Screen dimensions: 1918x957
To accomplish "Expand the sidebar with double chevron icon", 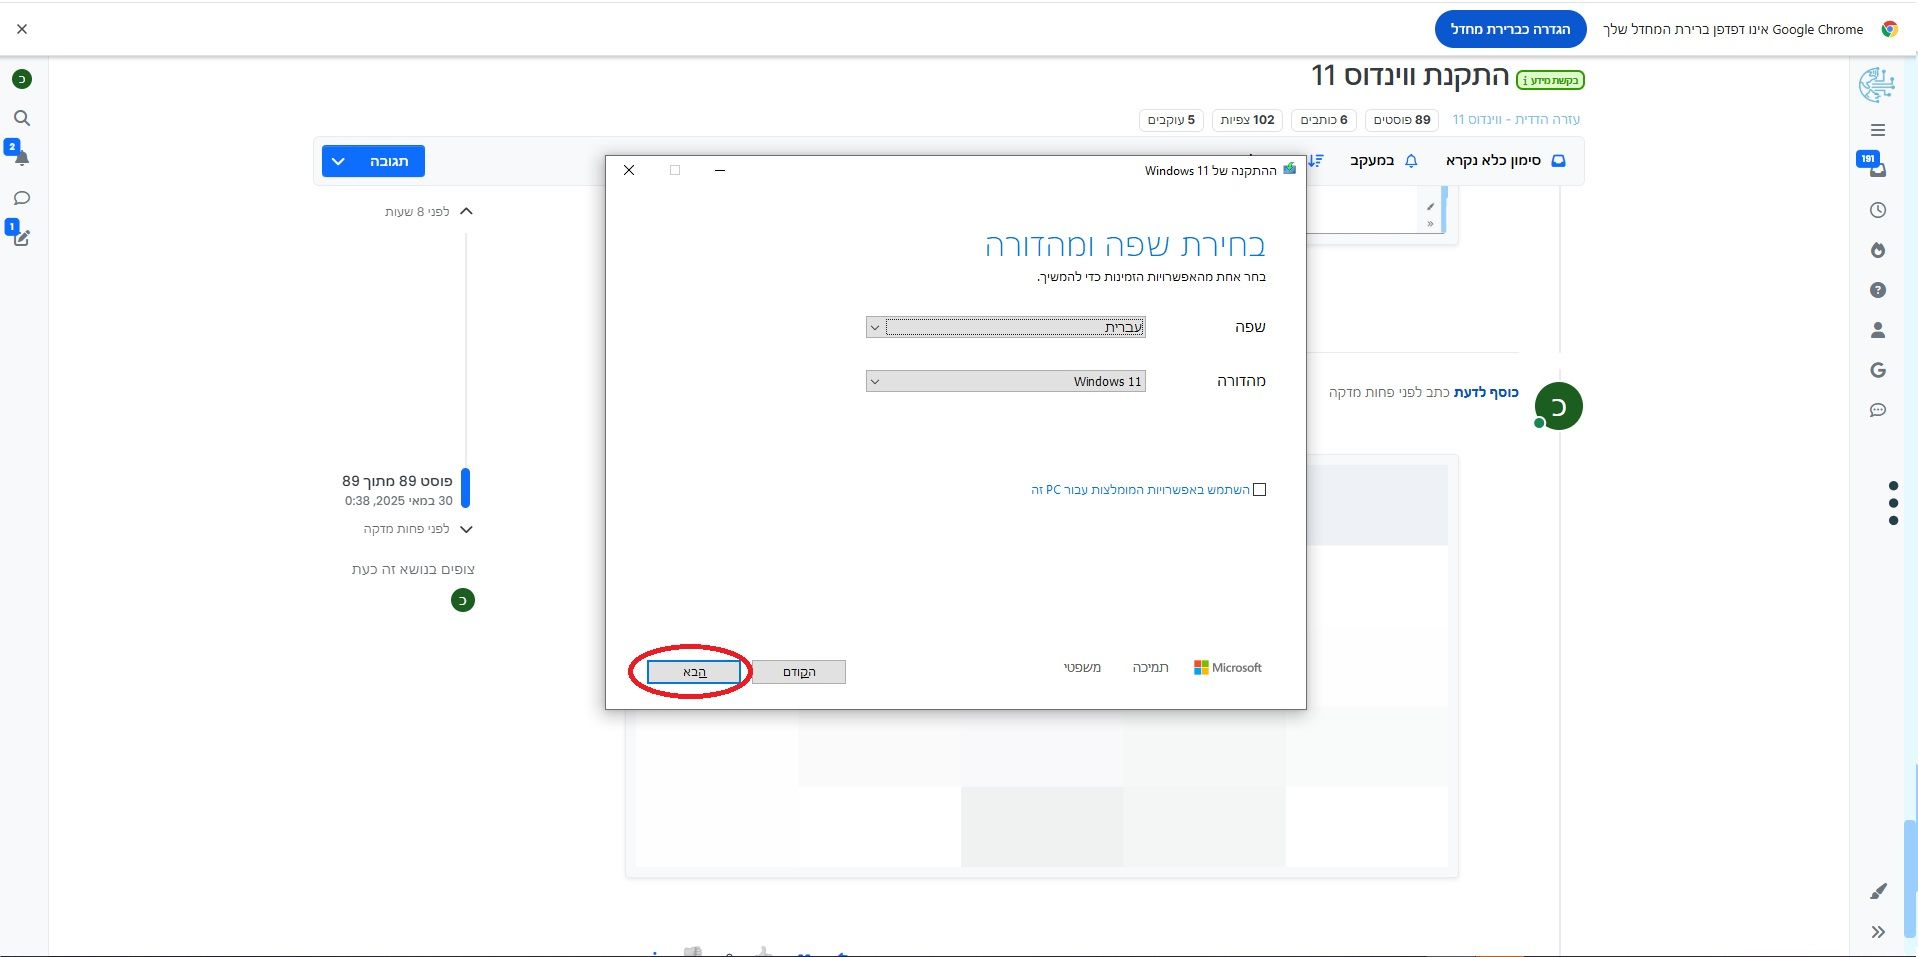I will pyautogui.click(x=1878, y=932).
